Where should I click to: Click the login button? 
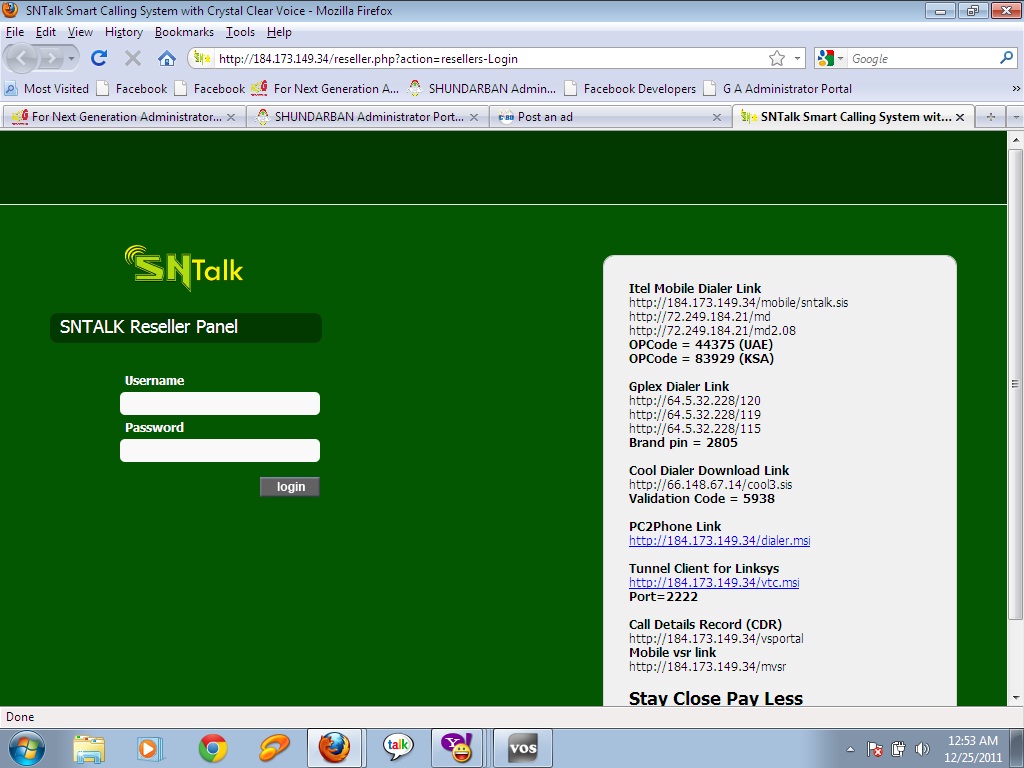pos(290,487)
